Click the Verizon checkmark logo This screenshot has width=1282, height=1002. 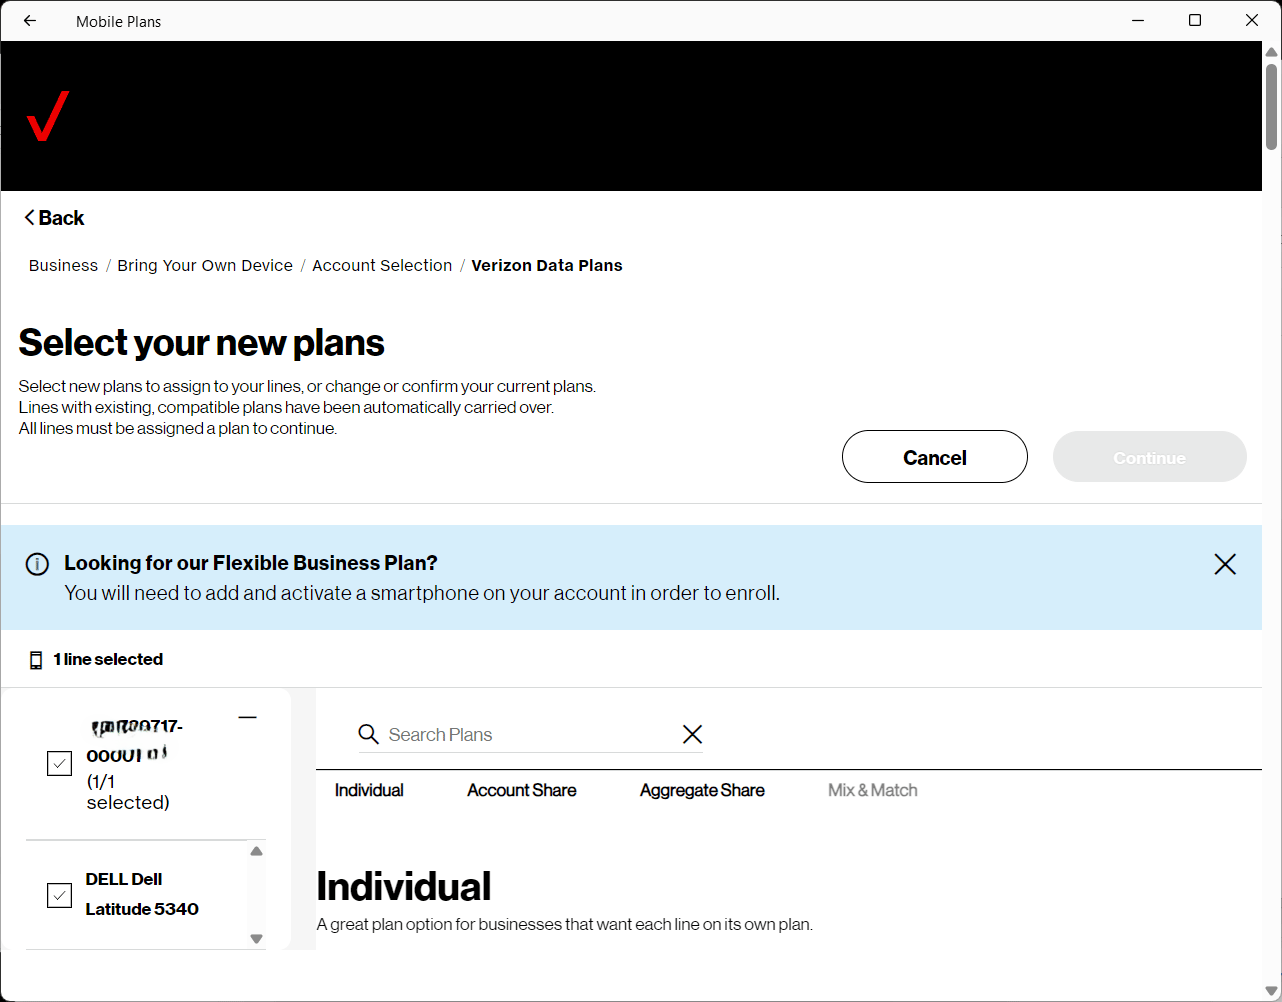(x=47, y=116)
